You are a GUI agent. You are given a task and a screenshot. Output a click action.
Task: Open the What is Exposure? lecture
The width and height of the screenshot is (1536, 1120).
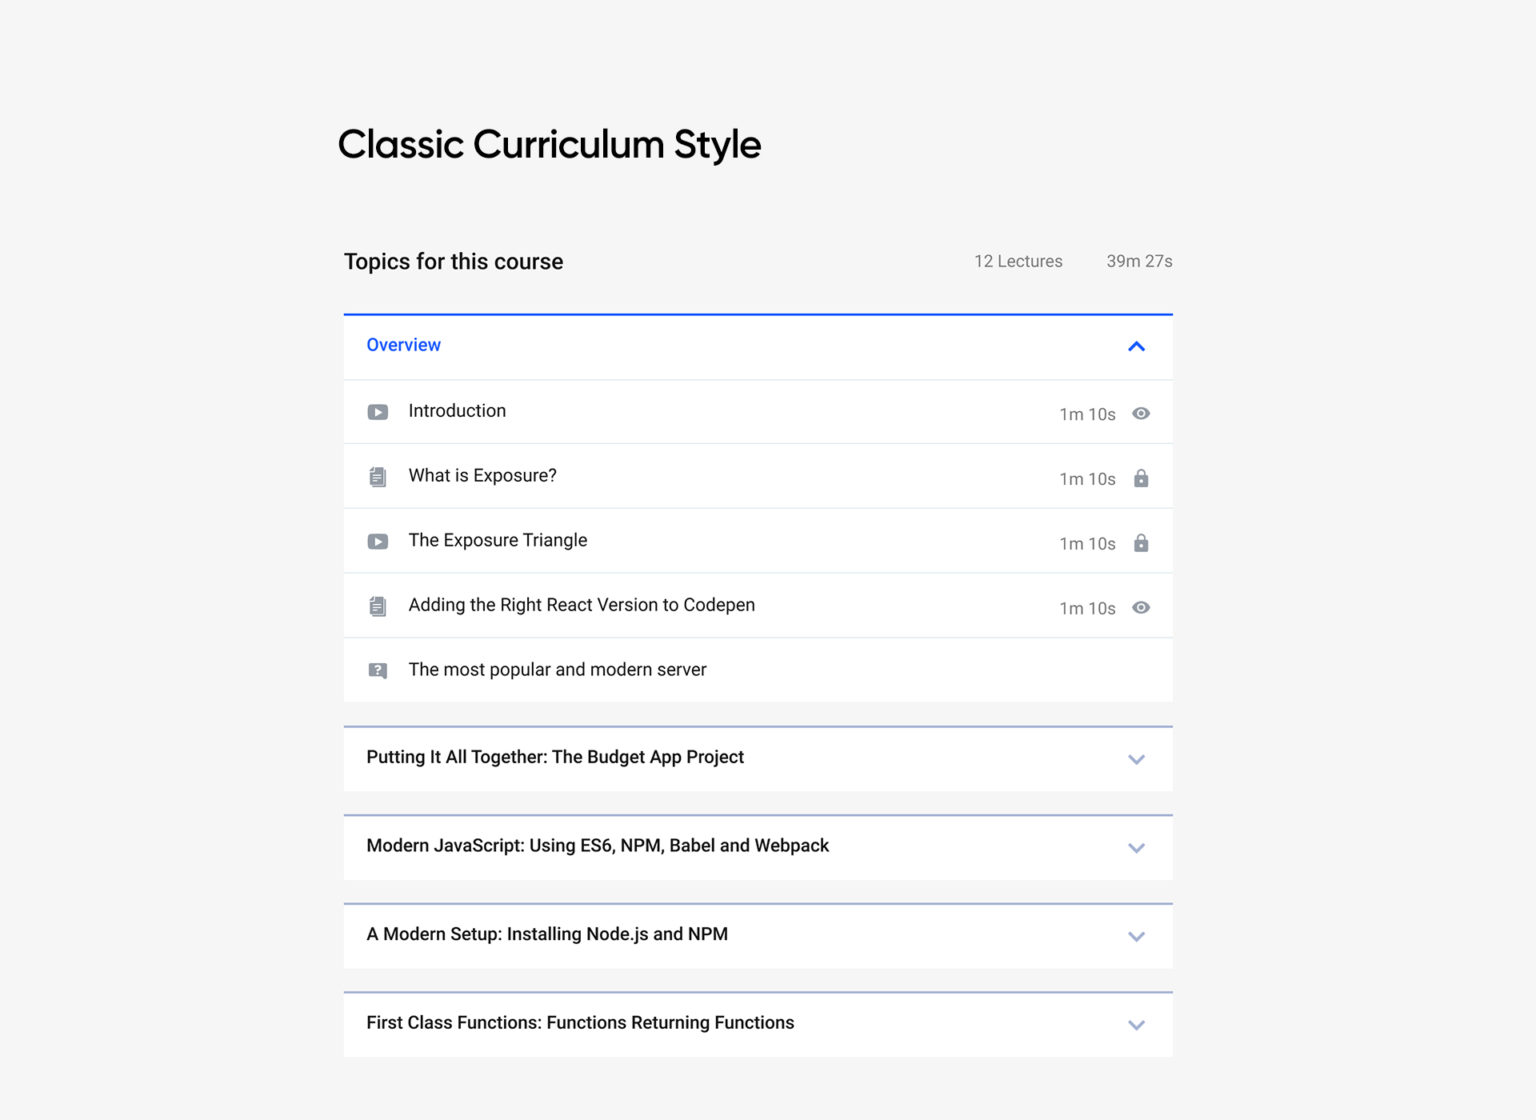pyautogui.click(x=482, y=475)
